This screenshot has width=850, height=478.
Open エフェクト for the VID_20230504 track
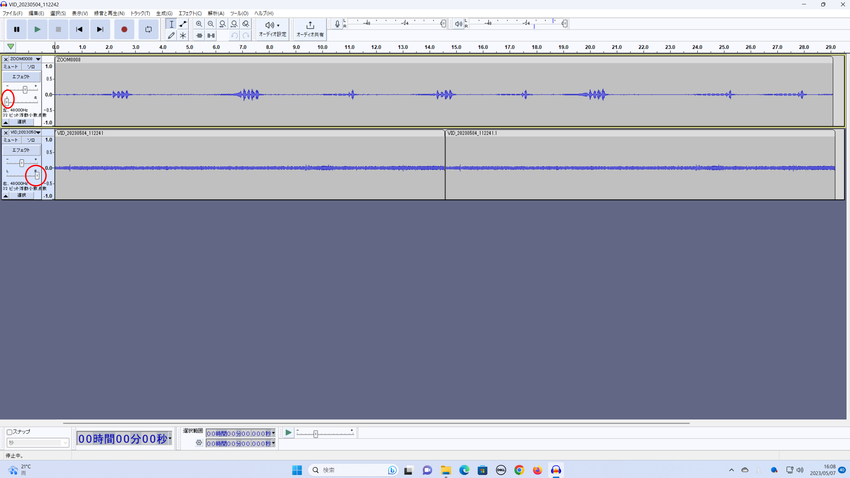(x=21, y=150)
